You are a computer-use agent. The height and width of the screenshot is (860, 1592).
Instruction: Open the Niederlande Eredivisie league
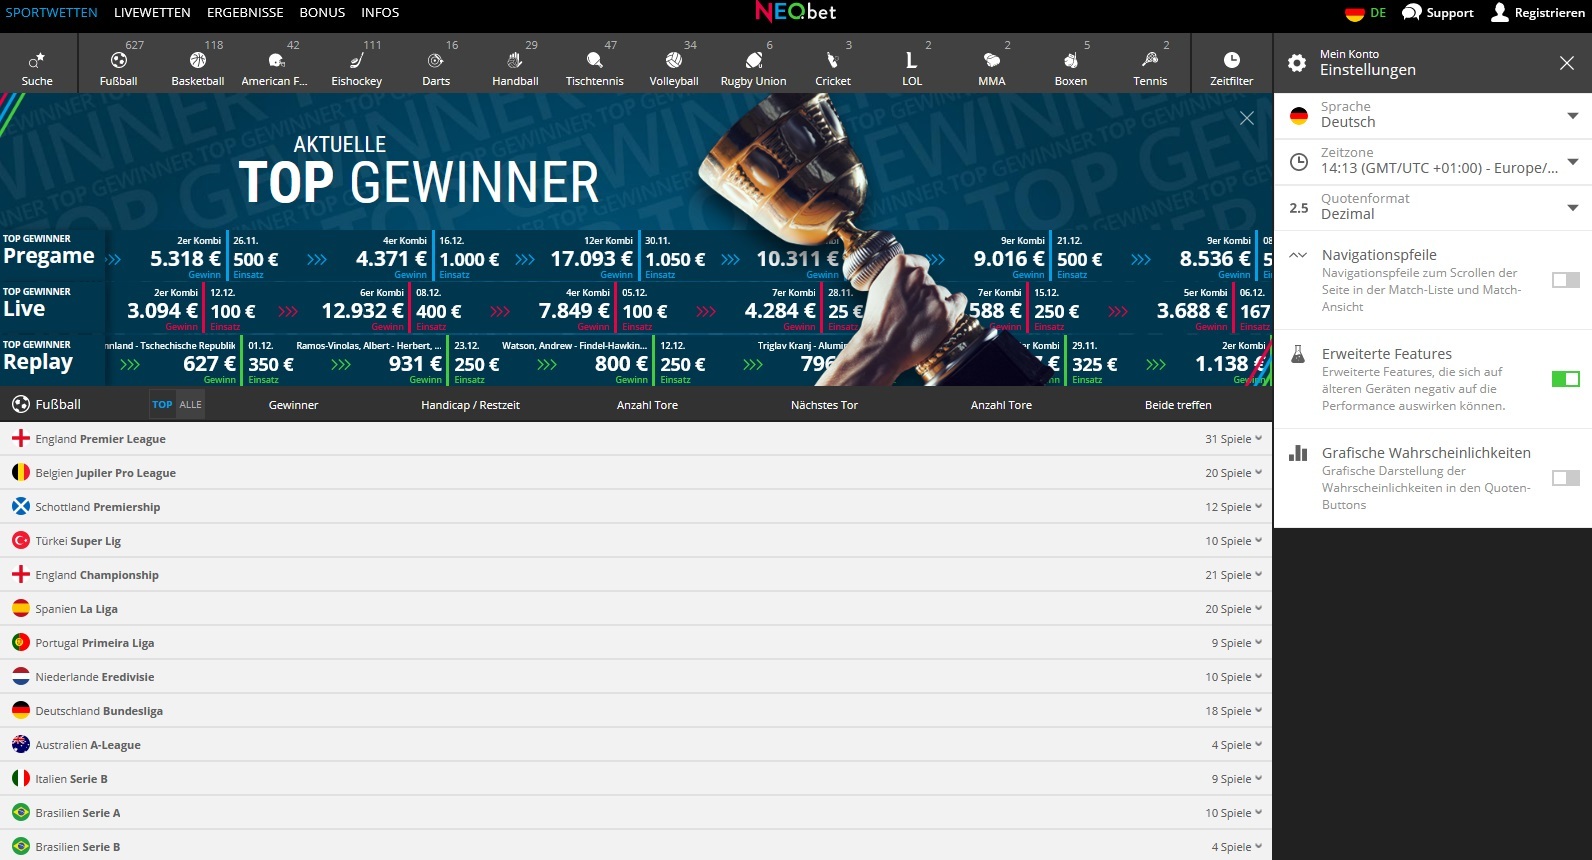636,677
